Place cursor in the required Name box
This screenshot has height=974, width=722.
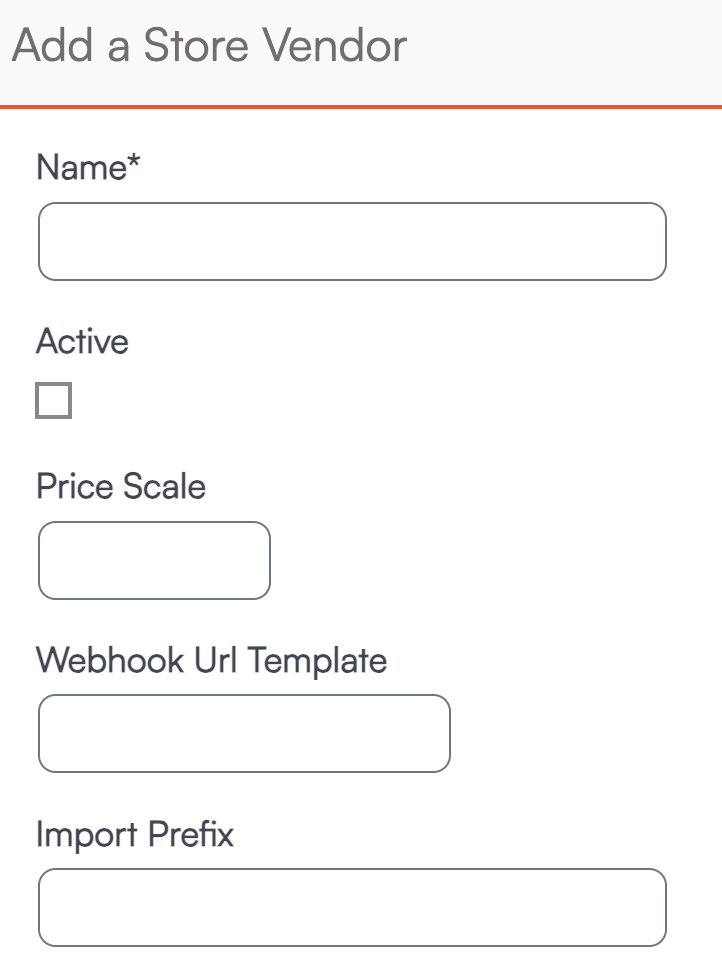coord(352,242)
